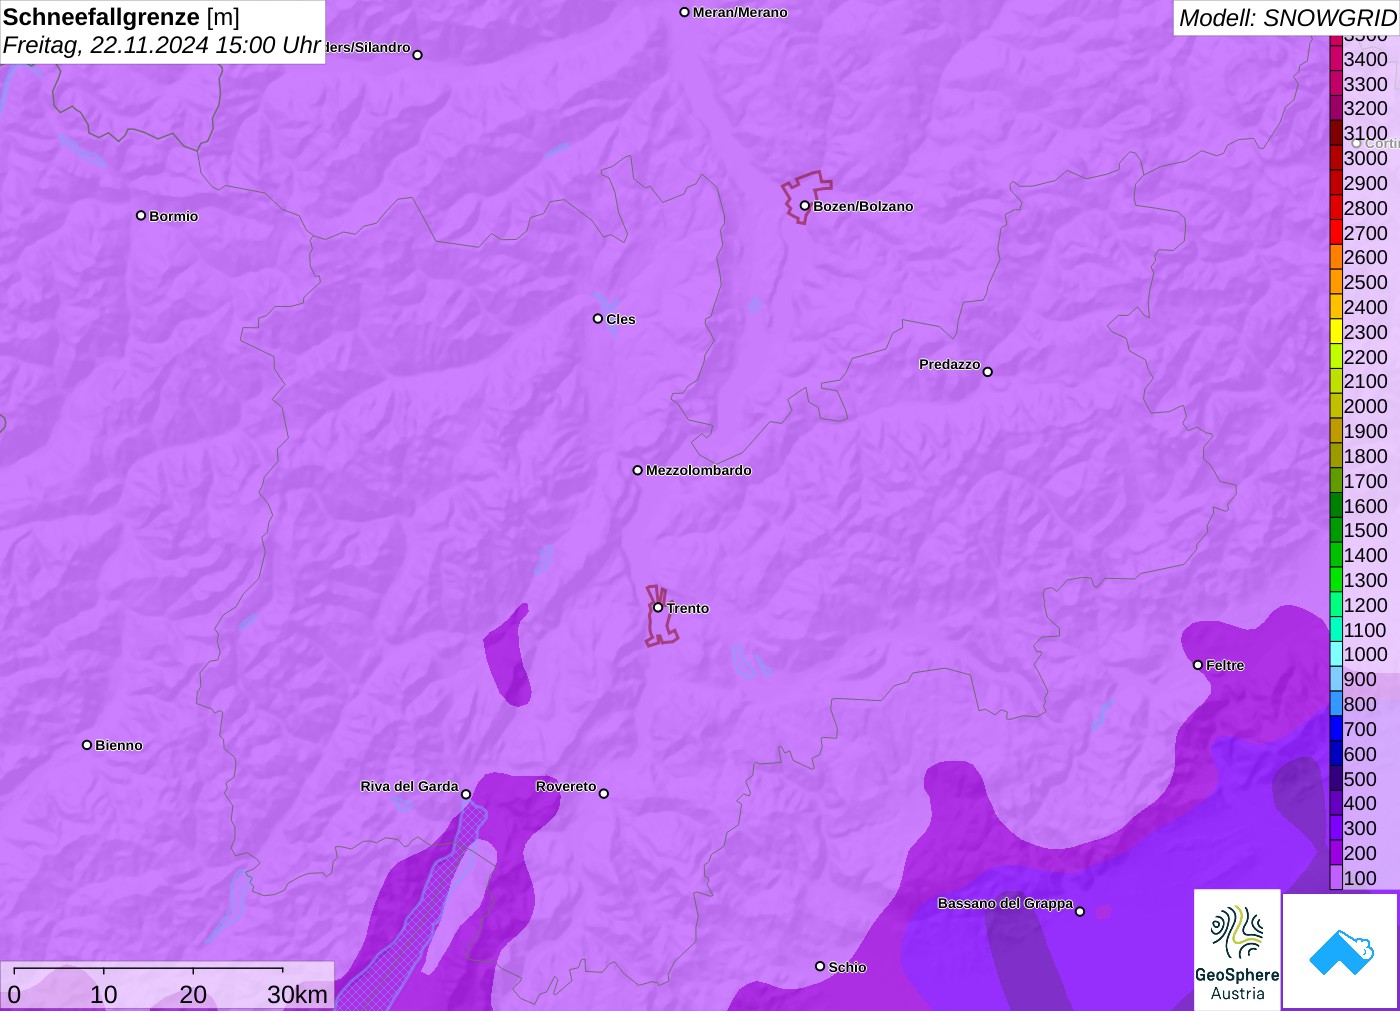The width and height of the screenshot is (1400, 1011).
Task: Click the 500 legend value label
Action: click(1360, 779)
